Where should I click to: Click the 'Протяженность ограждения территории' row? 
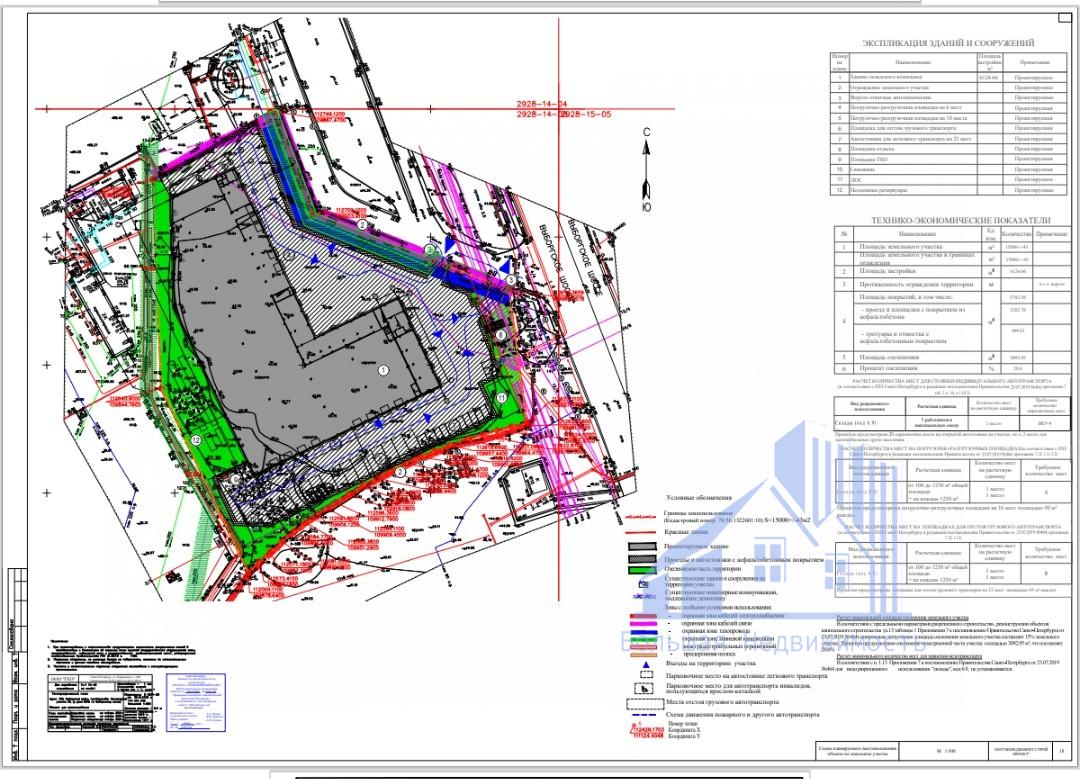coord(952,284)
